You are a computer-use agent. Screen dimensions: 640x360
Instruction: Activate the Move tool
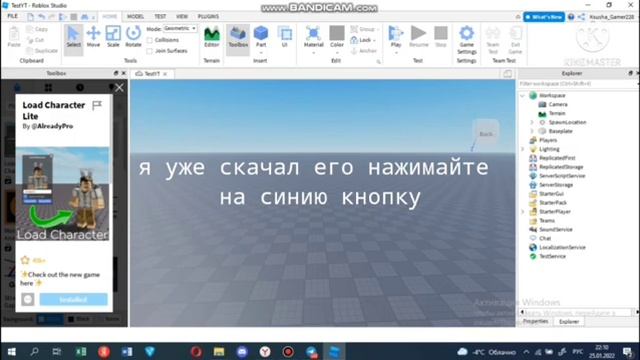[x=93, y=37]
